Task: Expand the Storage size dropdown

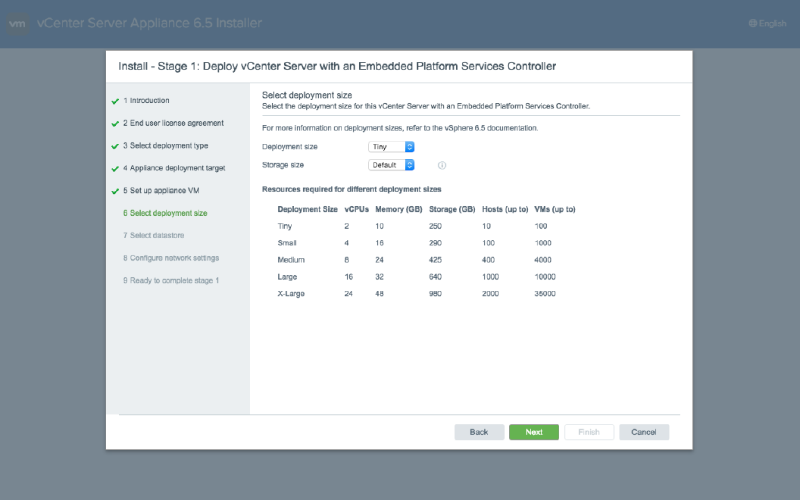Action: (x=391, y=165)
